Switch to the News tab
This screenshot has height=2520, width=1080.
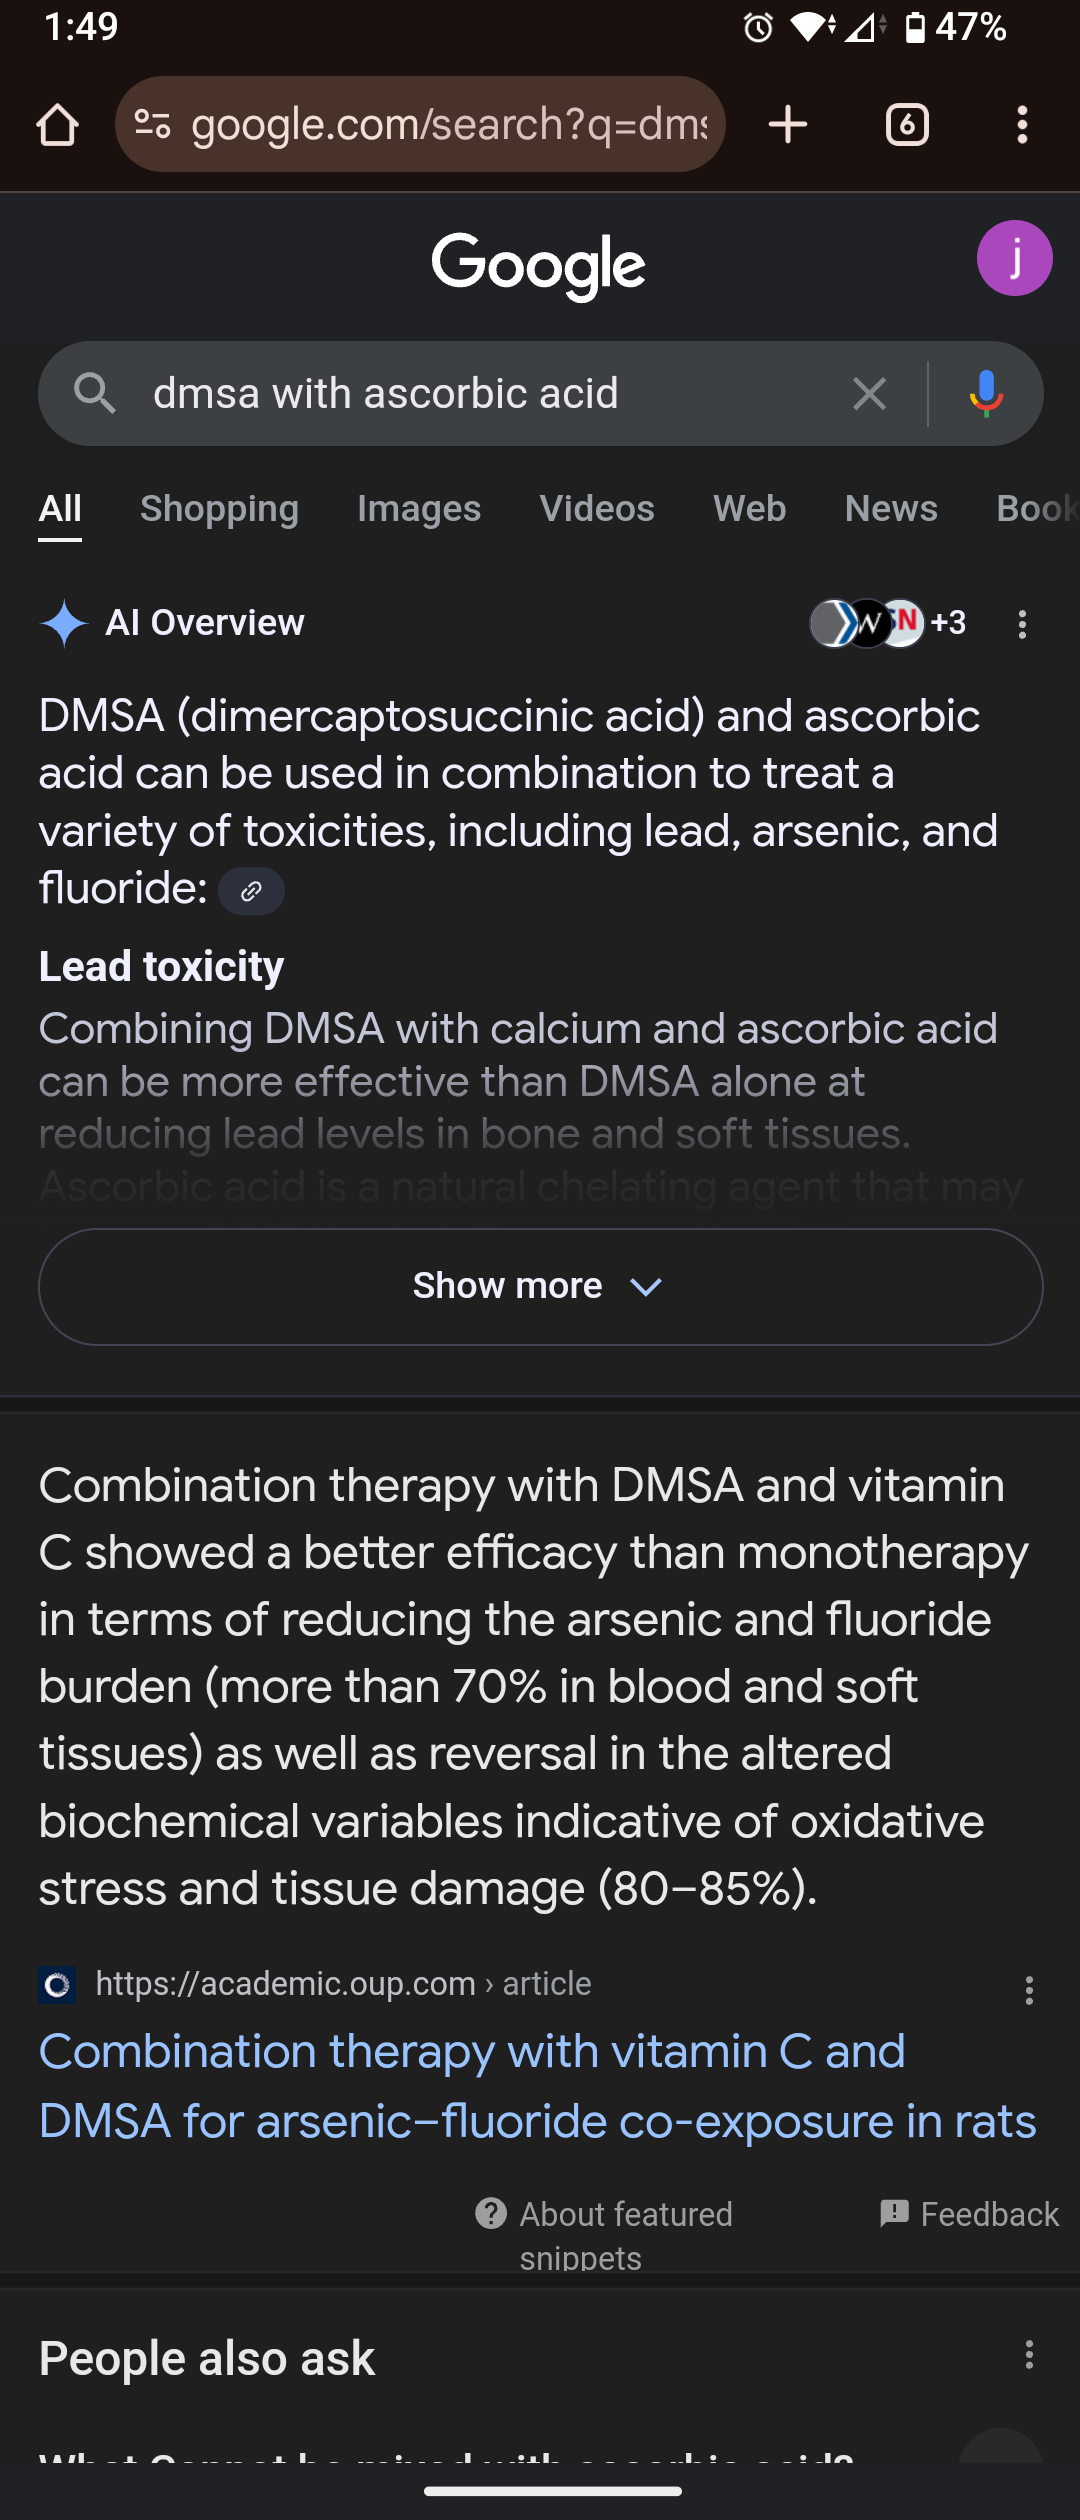tap(891, 509)
